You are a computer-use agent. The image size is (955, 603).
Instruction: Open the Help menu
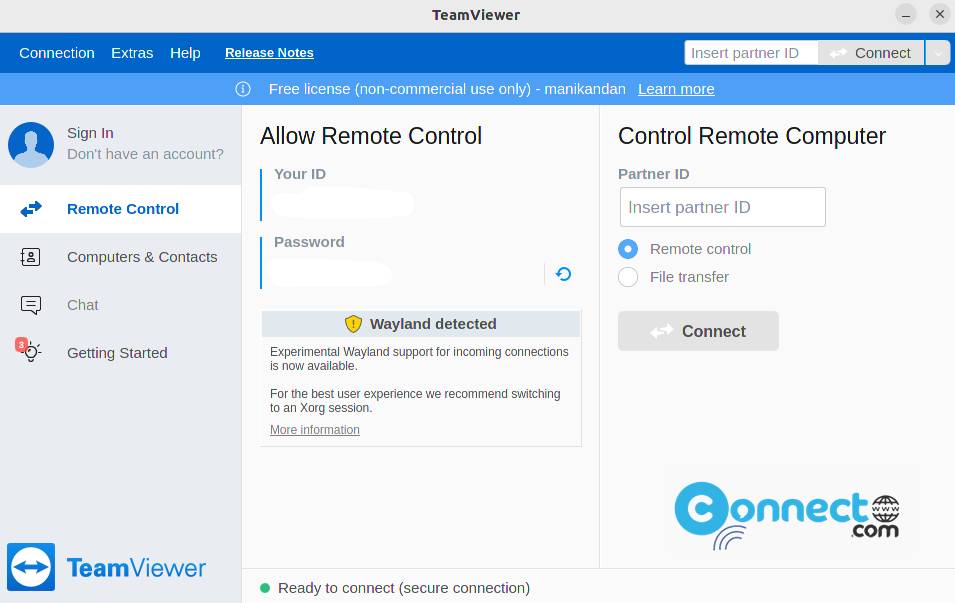pyautogui.click(x=185, y=53)
